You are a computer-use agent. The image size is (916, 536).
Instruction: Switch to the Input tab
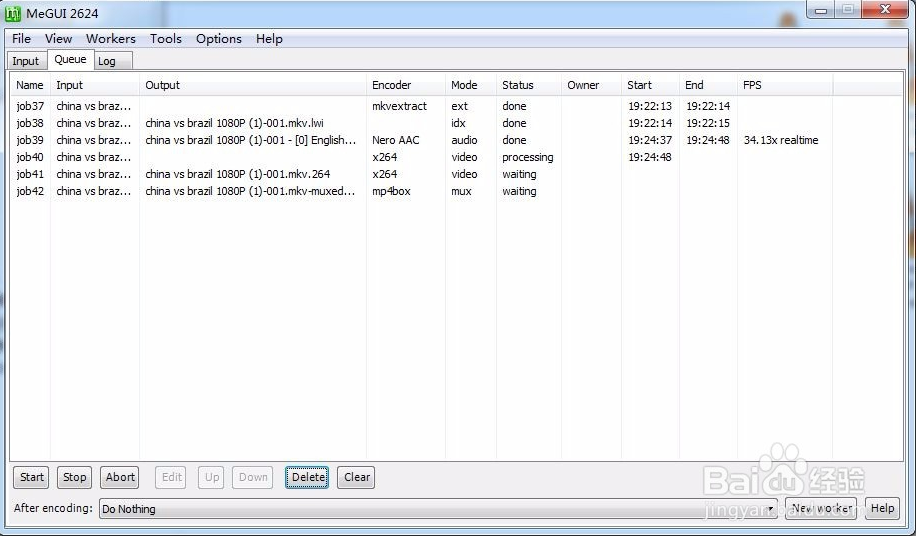[x=26, y=61]
